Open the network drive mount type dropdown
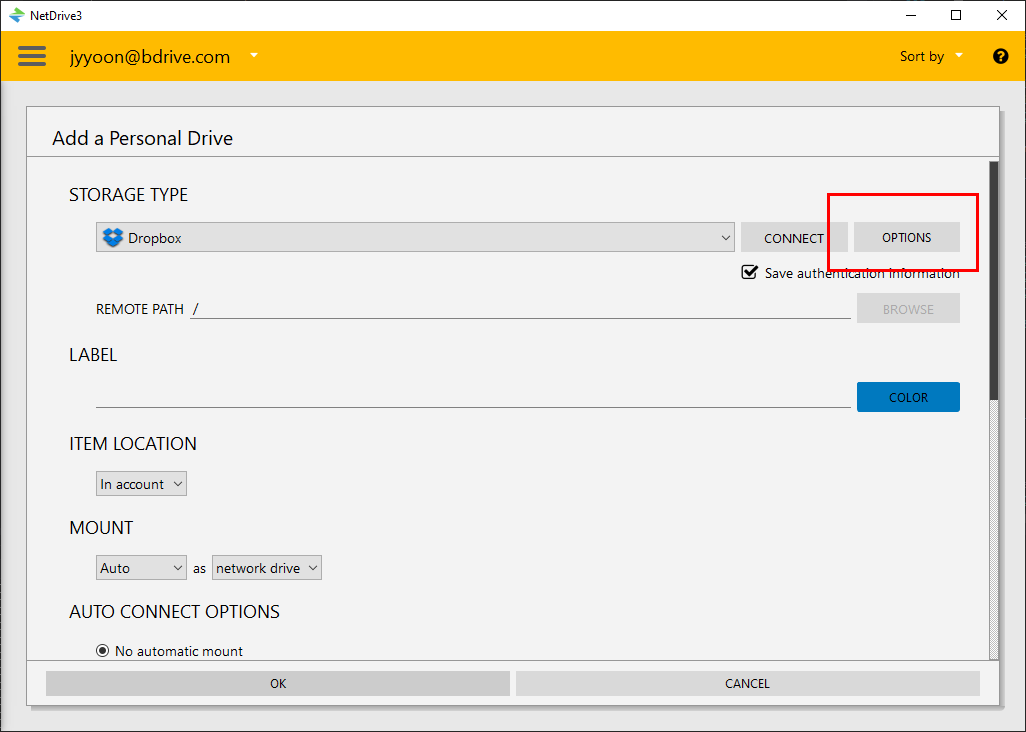 [x=266, y=567]
